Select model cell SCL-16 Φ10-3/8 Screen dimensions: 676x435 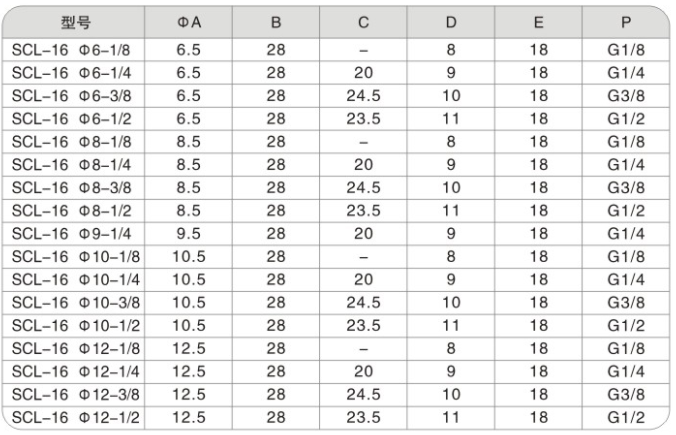coord(73,303)
